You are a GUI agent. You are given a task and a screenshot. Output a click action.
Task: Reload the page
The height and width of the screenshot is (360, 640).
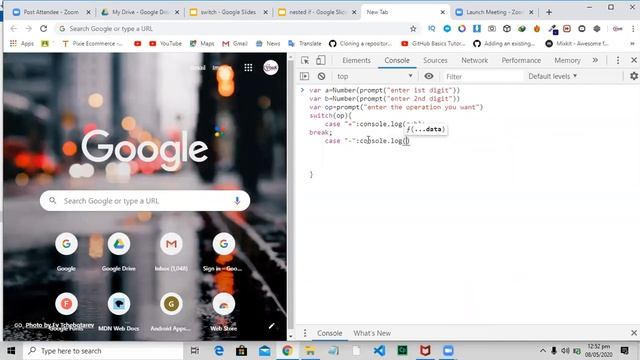[x=44, y=29]
